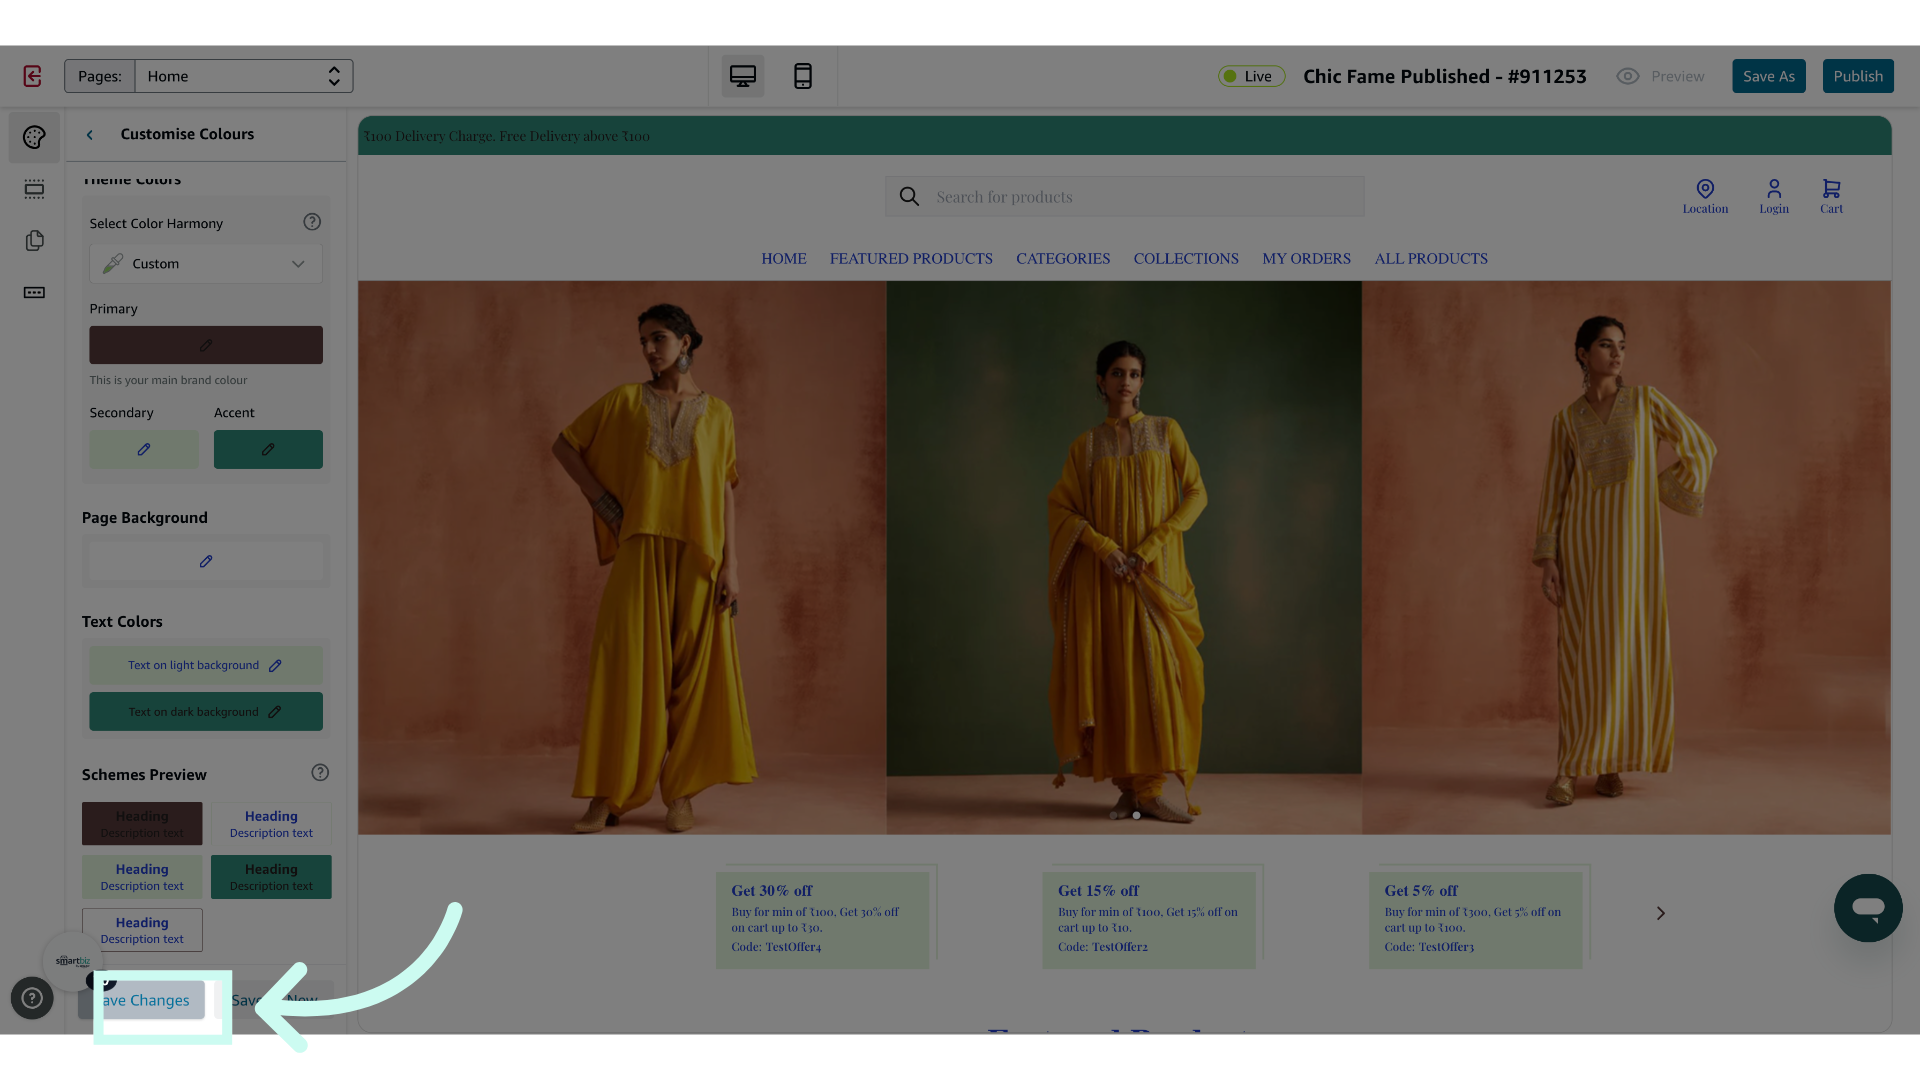Edit the Accent colour swatch
1920x1080 pixels.
[x=268, y=450]
